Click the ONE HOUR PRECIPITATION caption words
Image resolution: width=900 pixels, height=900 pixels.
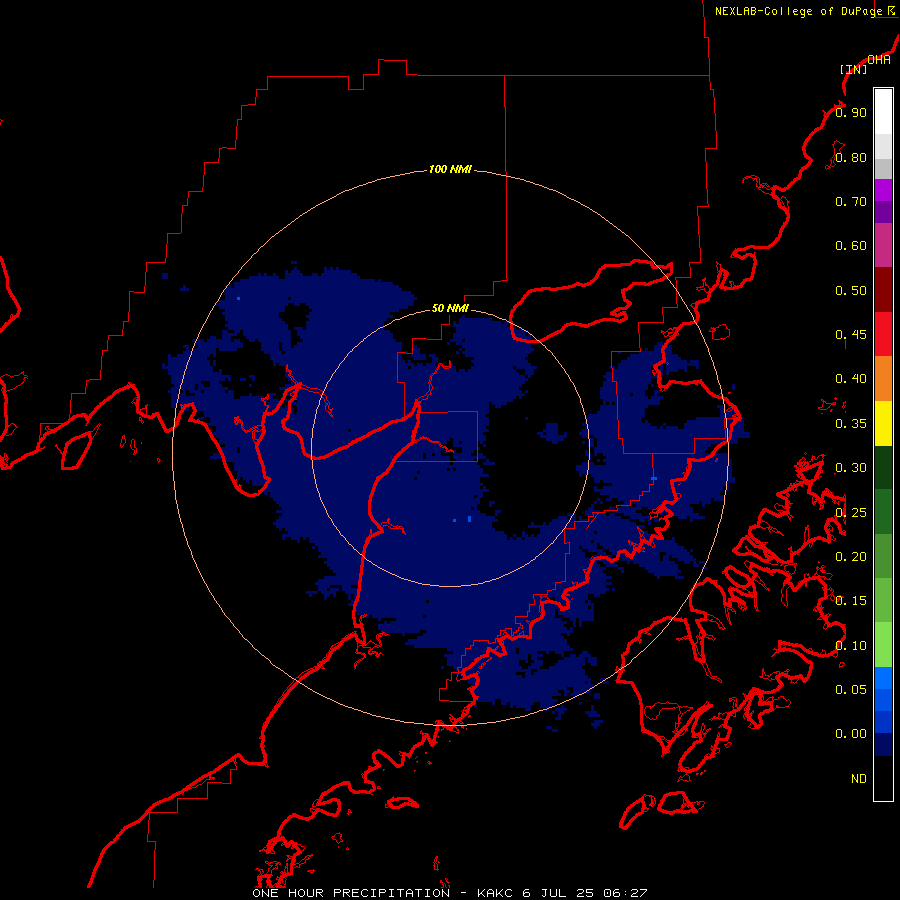tap(351, 893)
